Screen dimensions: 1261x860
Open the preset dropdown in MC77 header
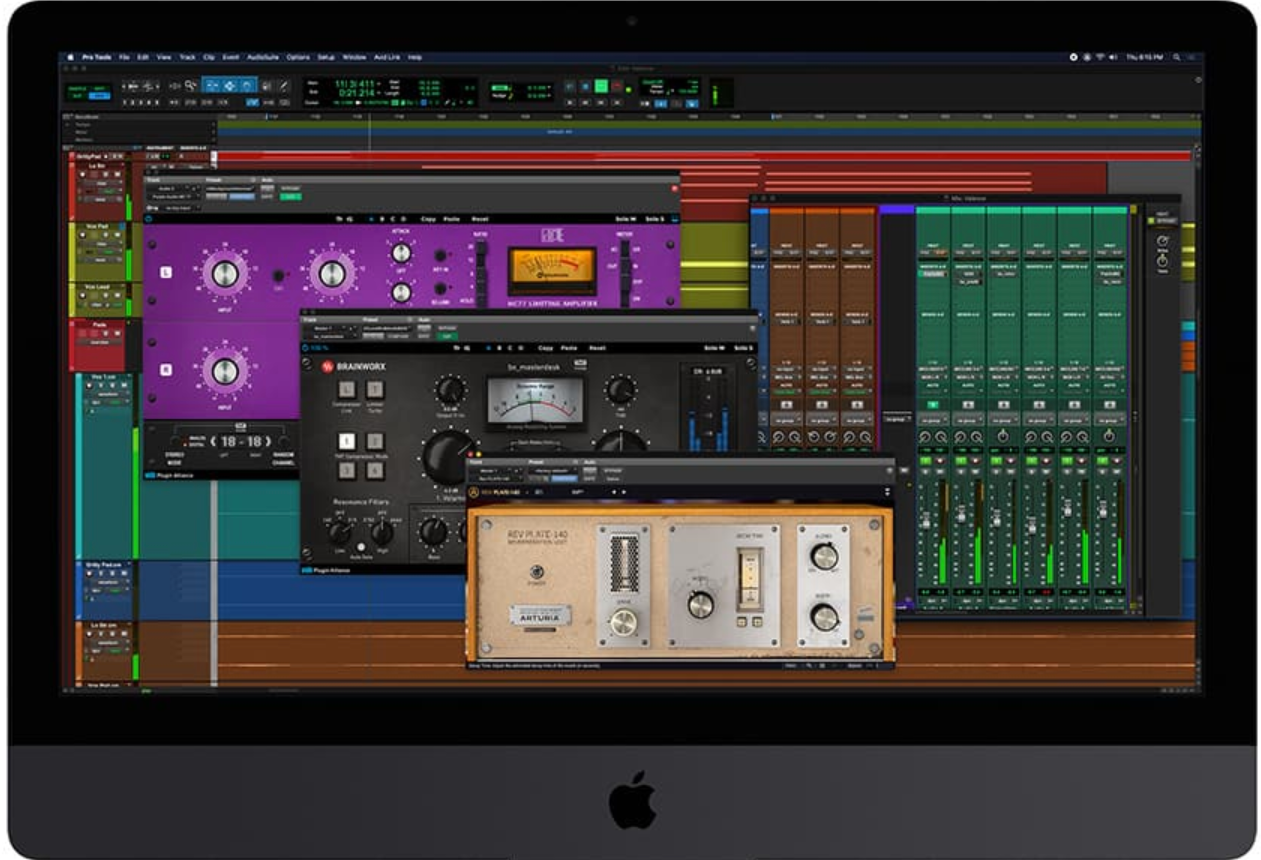[x=230, y=188]
